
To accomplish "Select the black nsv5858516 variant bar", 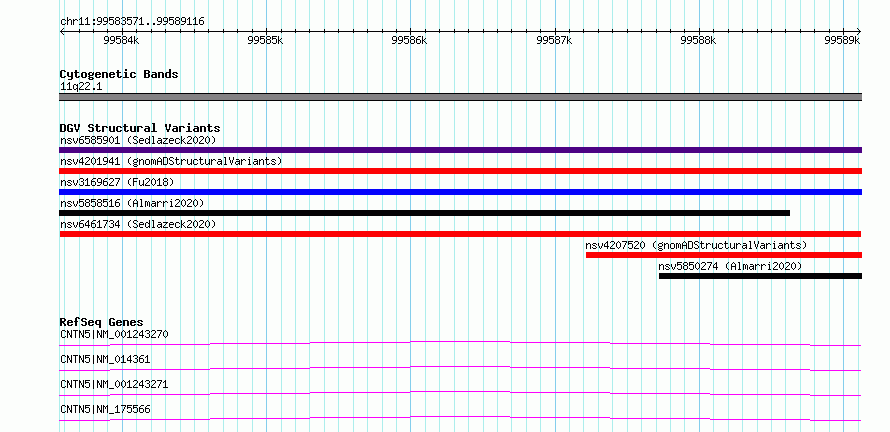I will pyautogui.click(x=425, y=213).
